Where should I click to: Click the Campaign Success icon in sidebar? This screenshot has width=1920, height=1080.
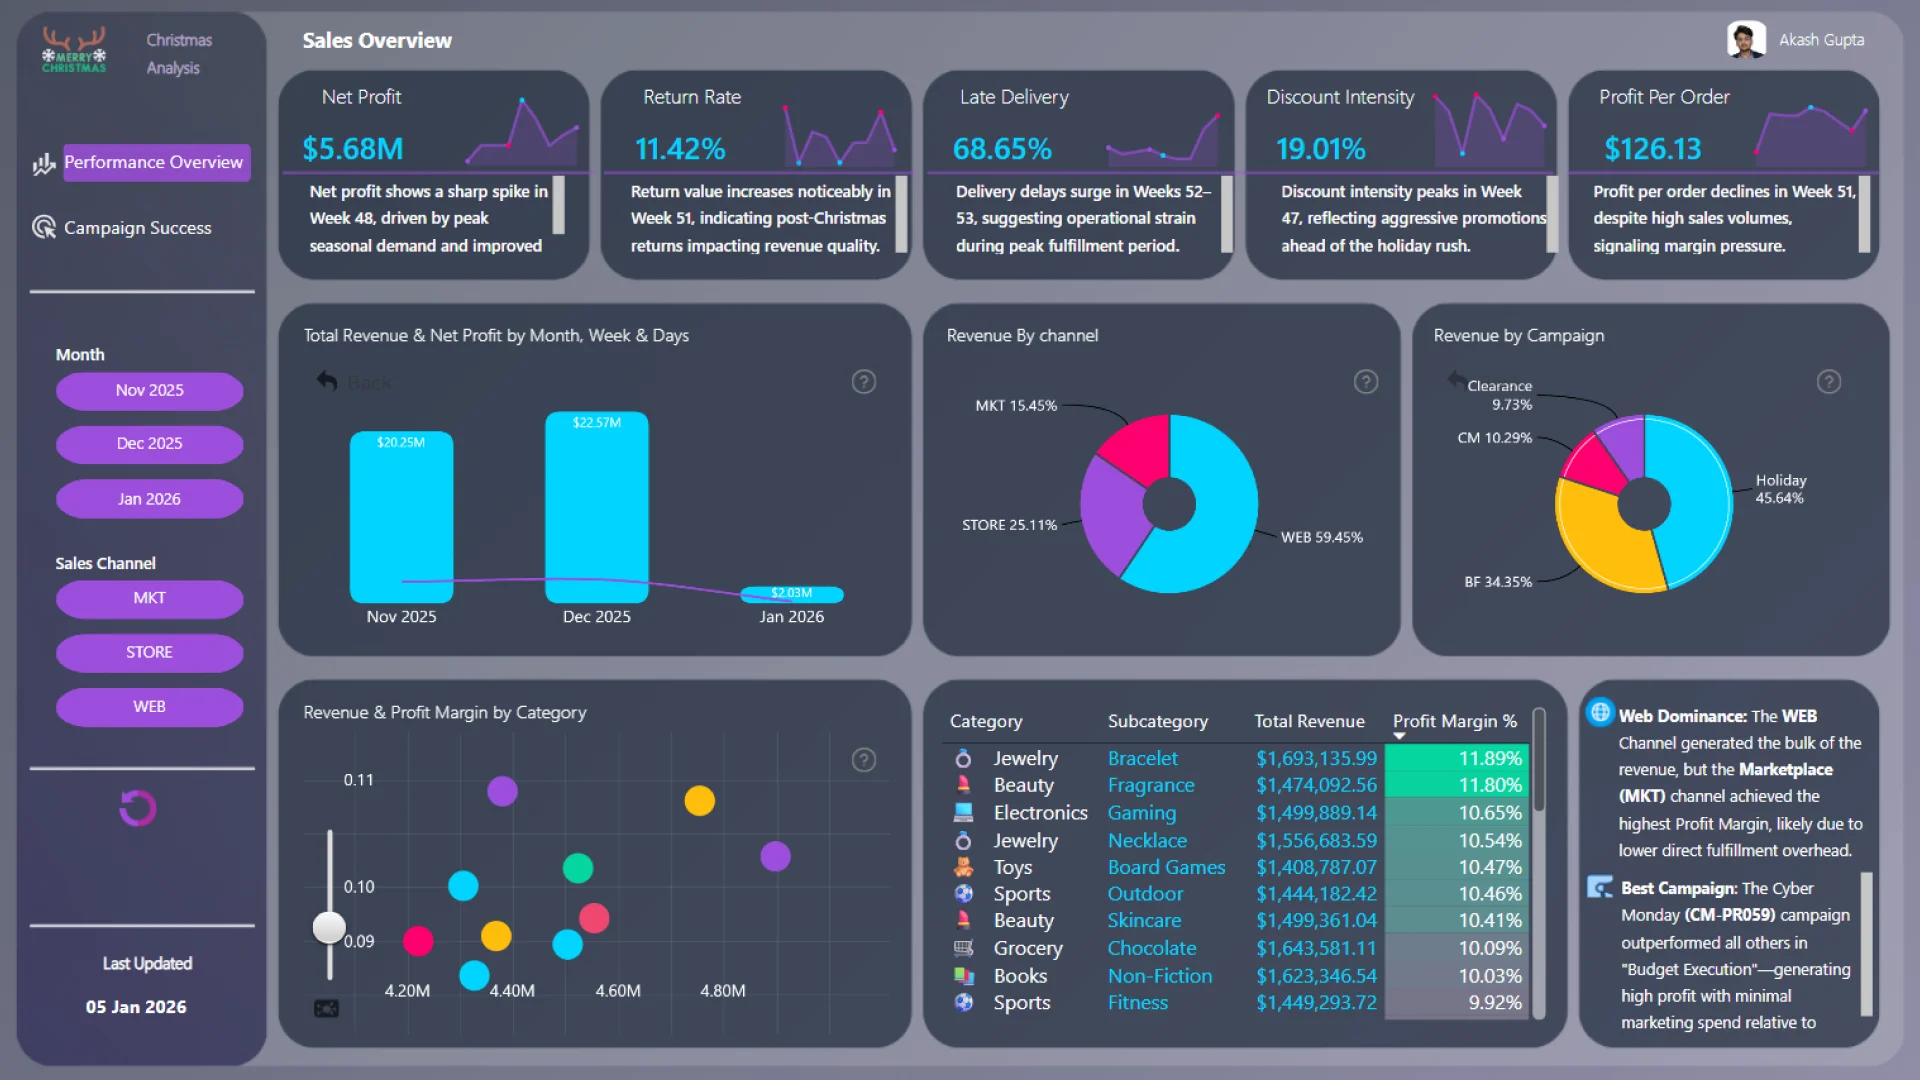pos(43,228)
